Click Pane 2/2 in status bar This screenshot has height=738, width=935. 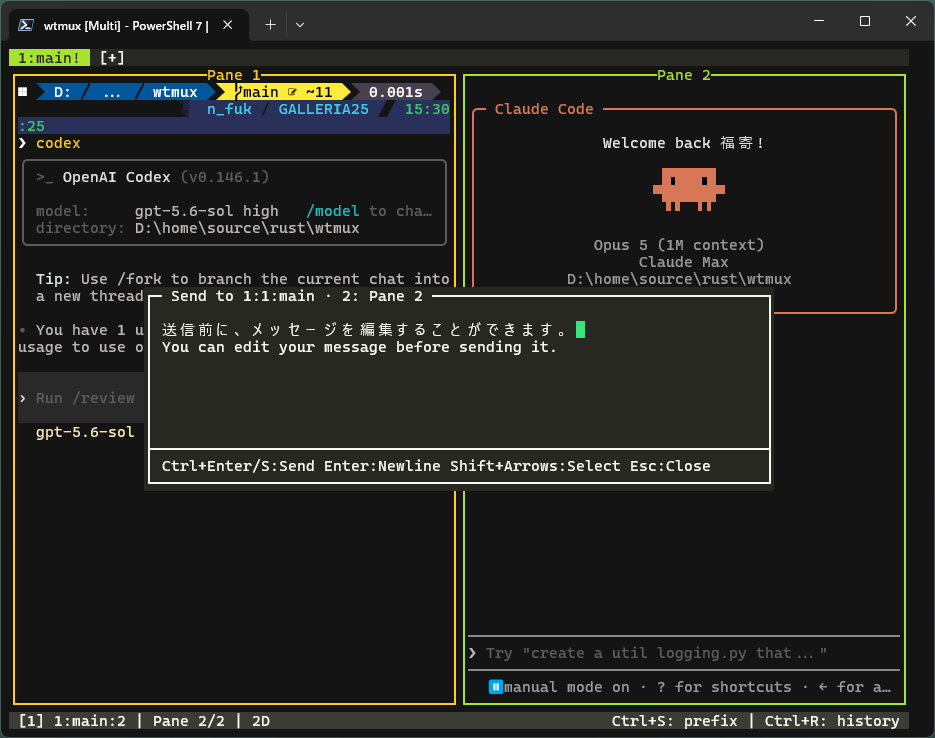coord(188,721)
